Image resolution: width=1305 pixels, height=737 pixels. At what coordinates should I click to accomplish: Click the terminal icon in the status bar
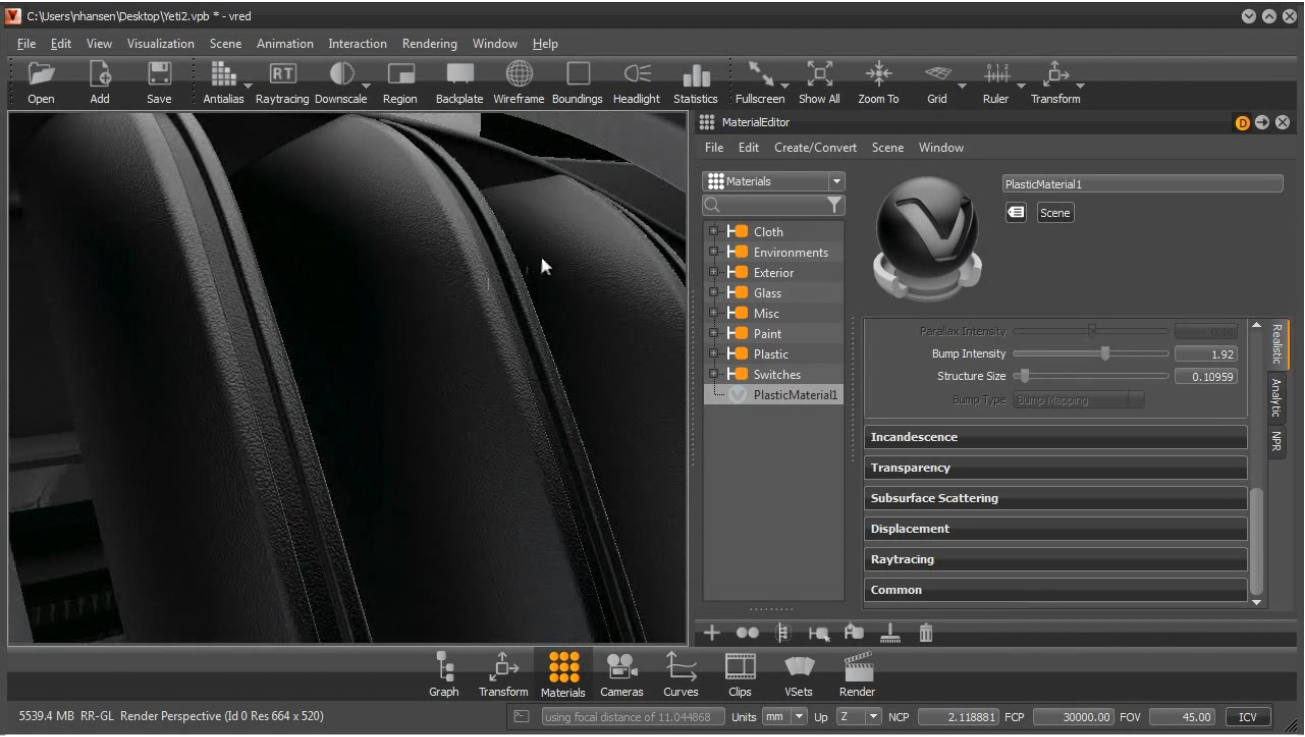(x=521, y=717)
